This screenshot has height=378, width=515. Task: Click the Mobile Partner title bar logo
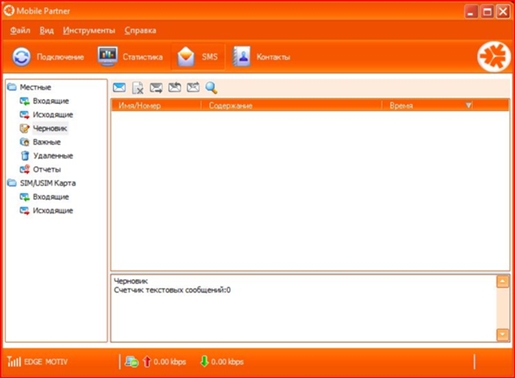(9, 11)
